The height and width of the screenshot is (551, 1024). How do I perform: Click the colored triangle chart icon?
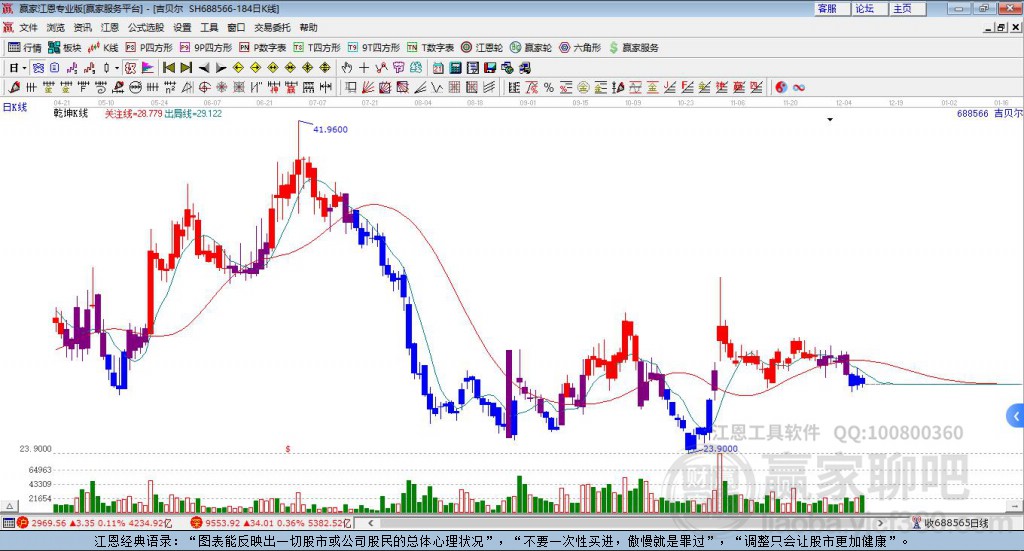coord(148,68)
